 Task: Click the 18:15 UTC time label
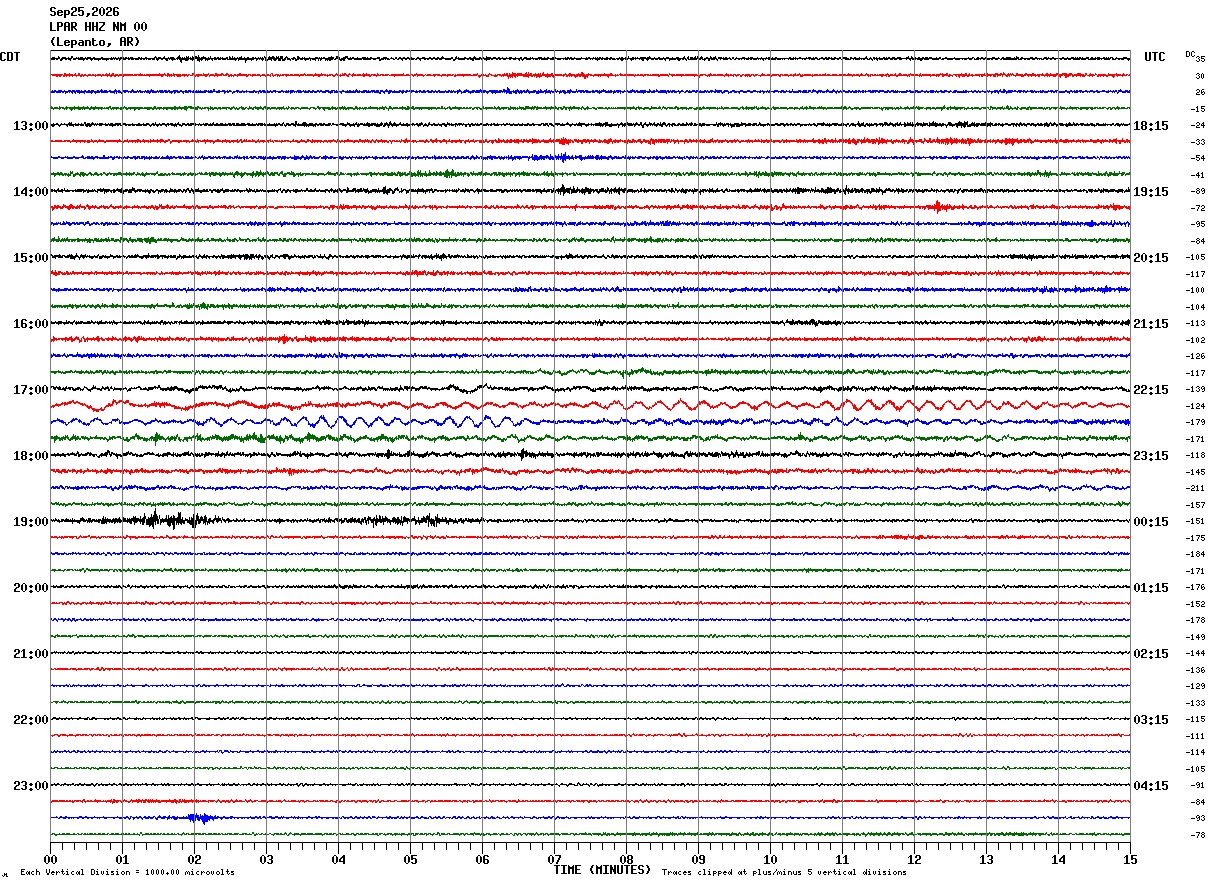(x=1150, y=126)
